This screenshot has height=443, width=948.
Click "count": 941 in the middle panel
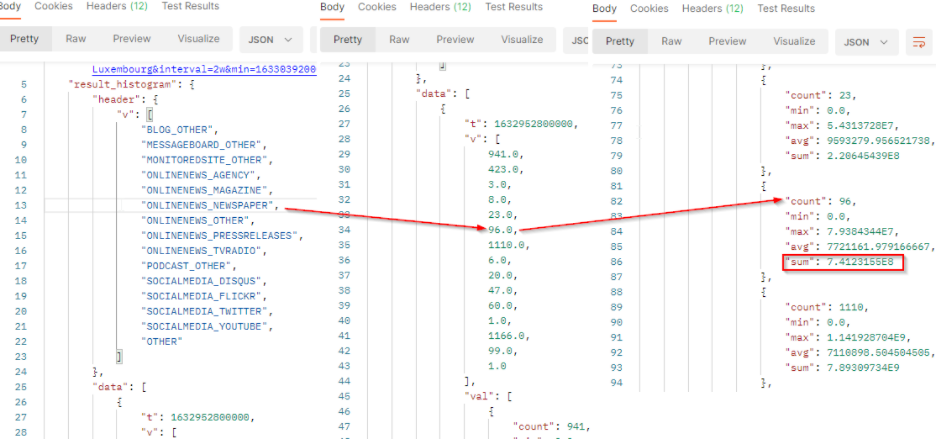point(550,427)
